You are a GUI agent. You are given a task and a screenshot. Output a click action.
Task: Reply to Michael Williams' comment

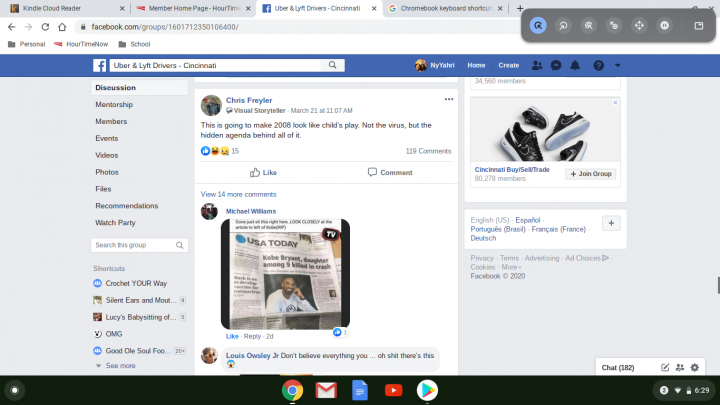(252, 336)
